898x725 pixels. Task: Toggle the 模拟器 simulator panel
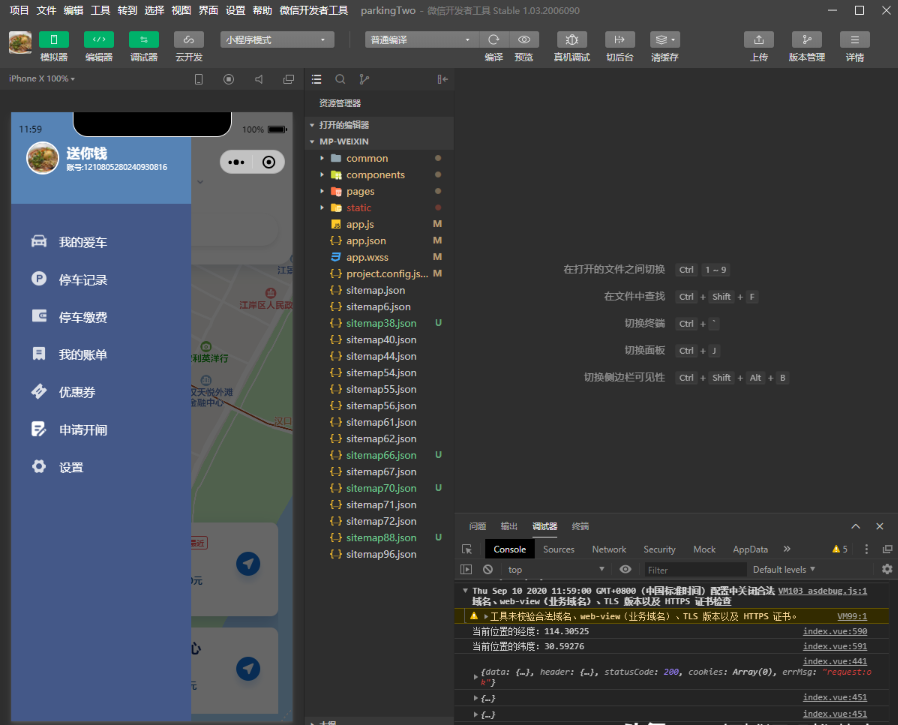54,39
